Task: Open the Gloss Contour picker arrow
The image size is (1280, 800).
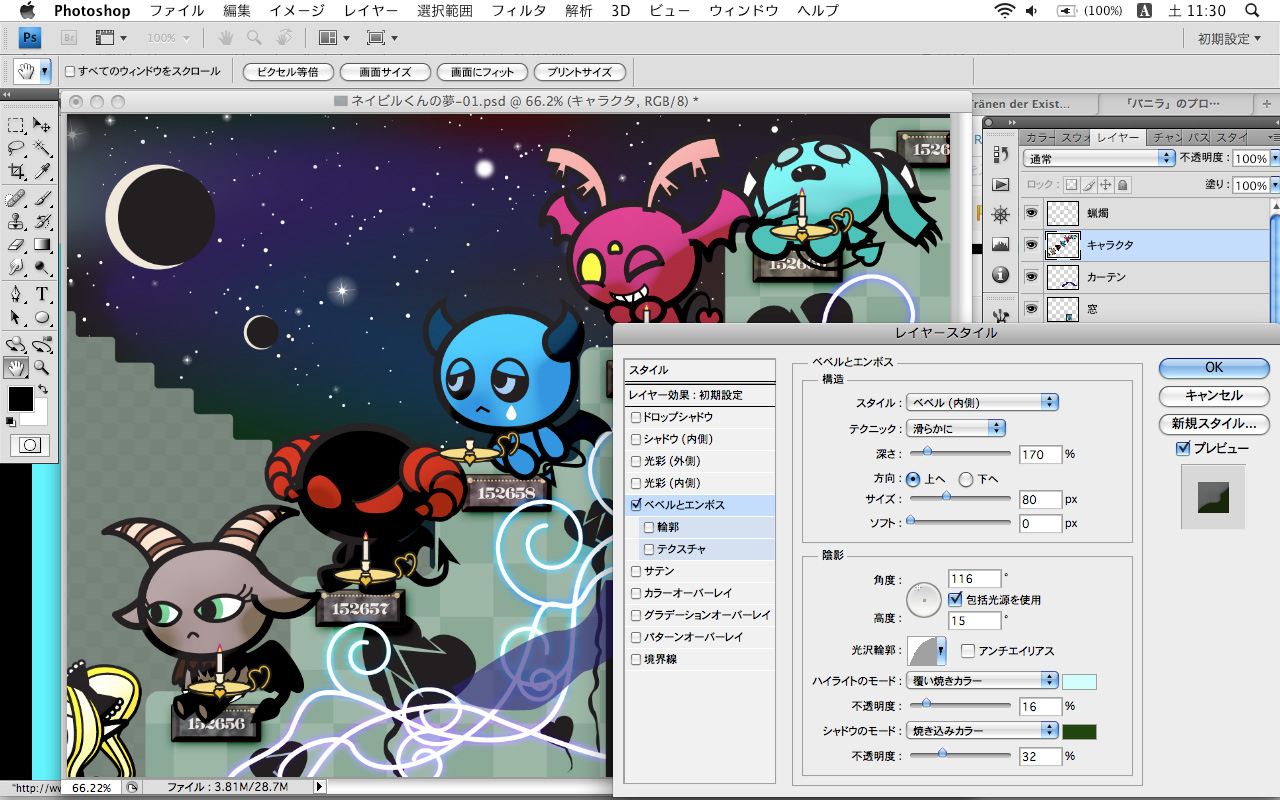Action: (941, 651)
